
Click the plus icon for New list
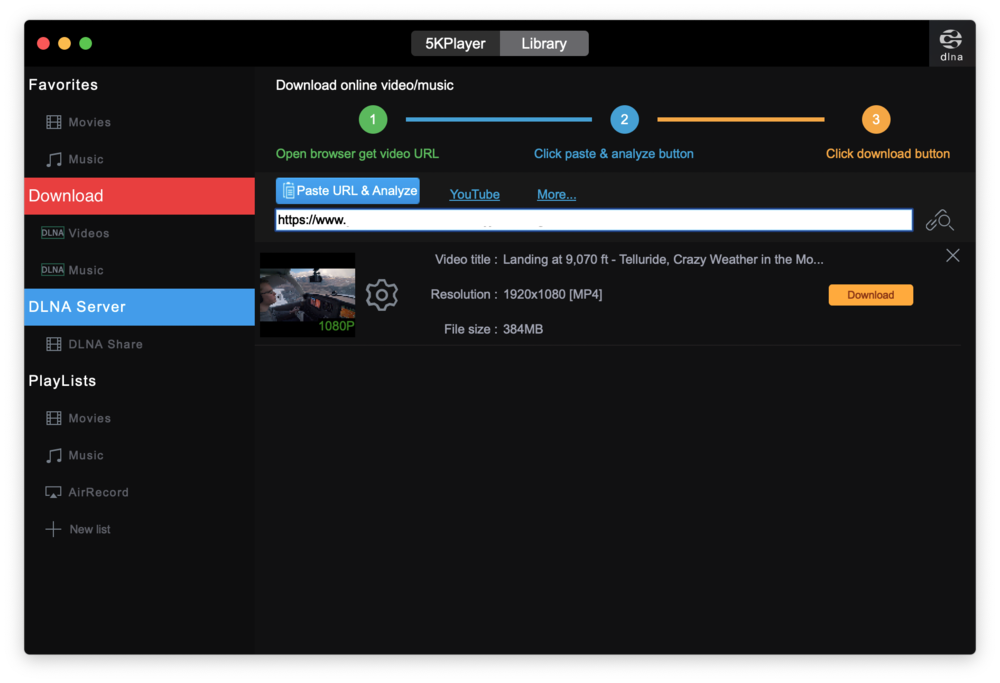point(54,529)
